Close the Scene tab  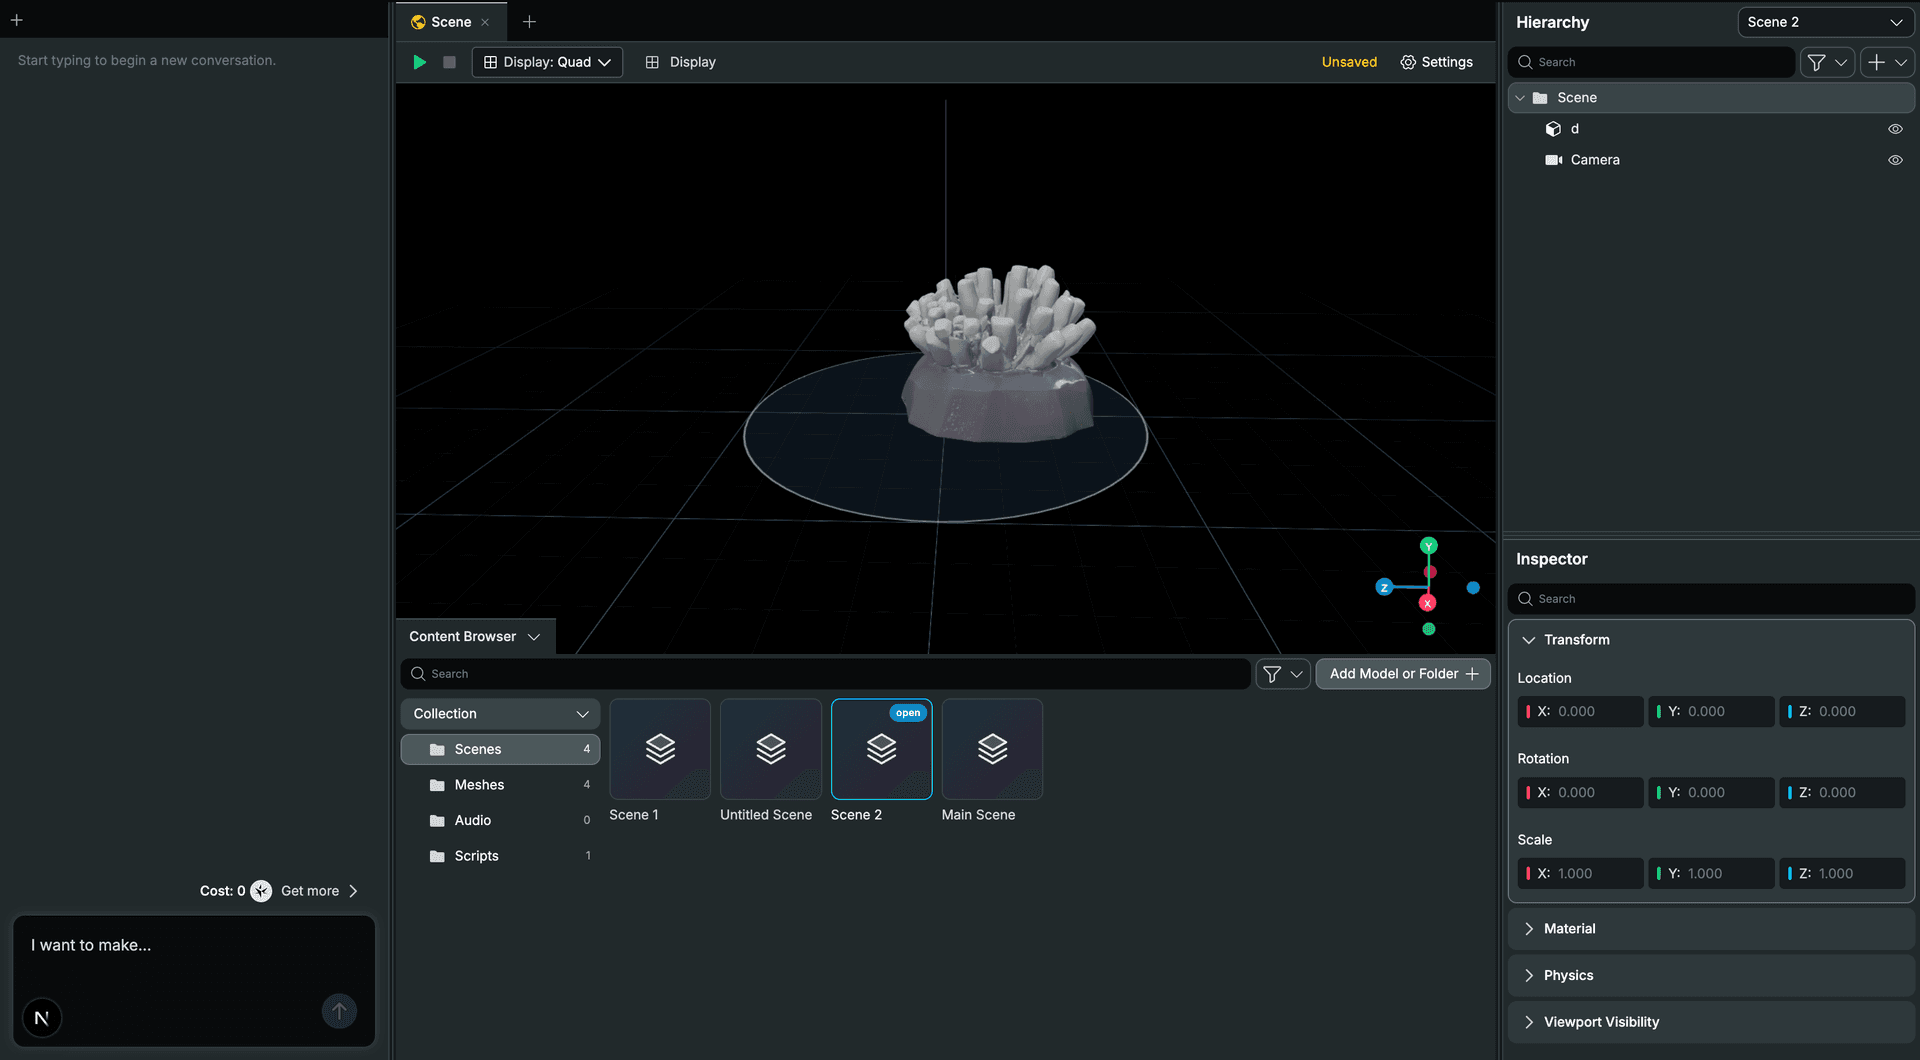[x=486, y=22]
